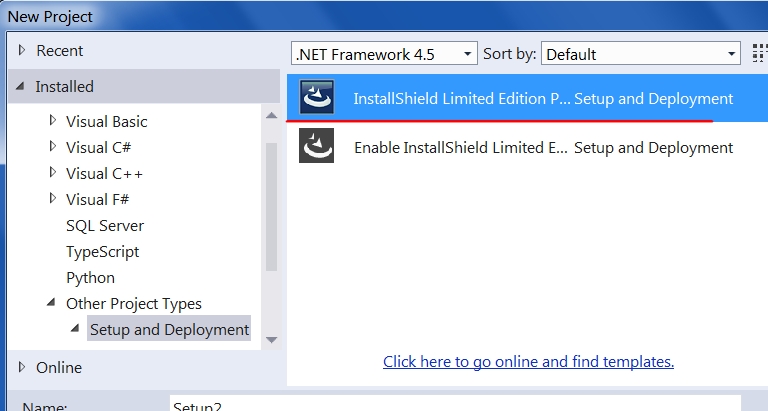This screenshot has height=411, width=768.
Task: Expand the Visual C++ node
Action: pos(53,172)
